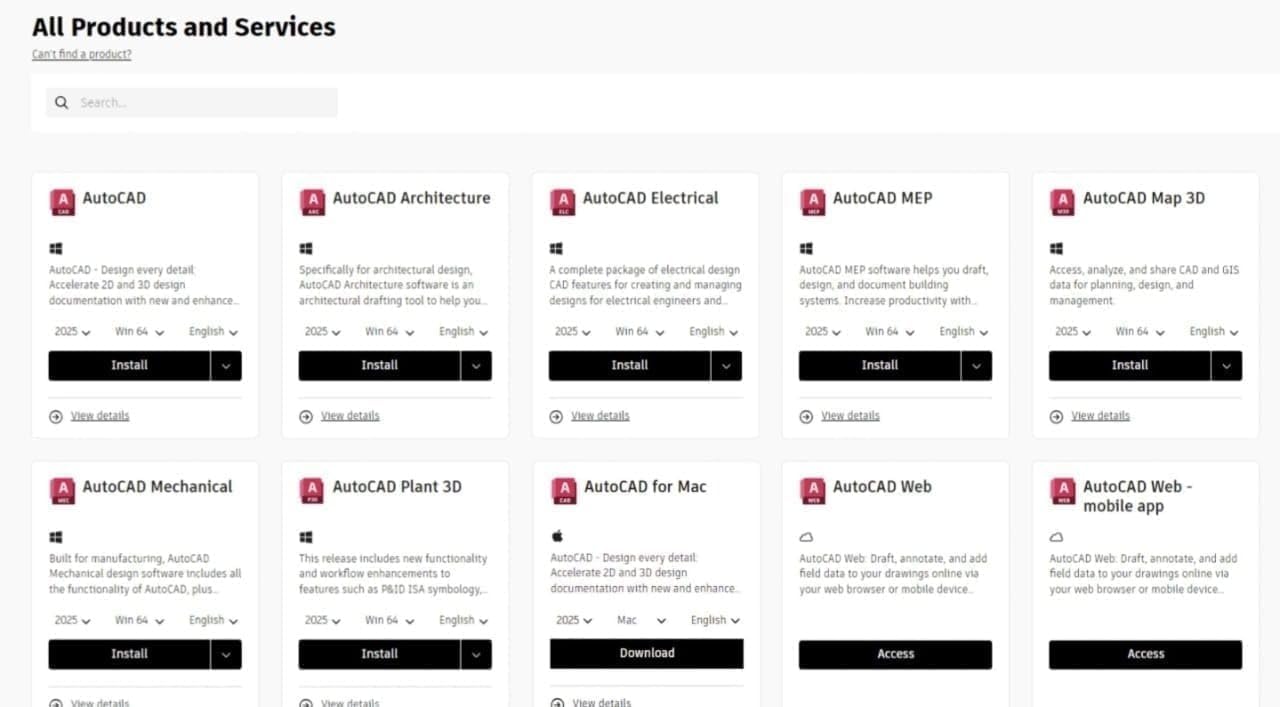Expand AutoCAD MEP Install options arrow
This screenshot has height=707, width=1280.
(976, 366)
